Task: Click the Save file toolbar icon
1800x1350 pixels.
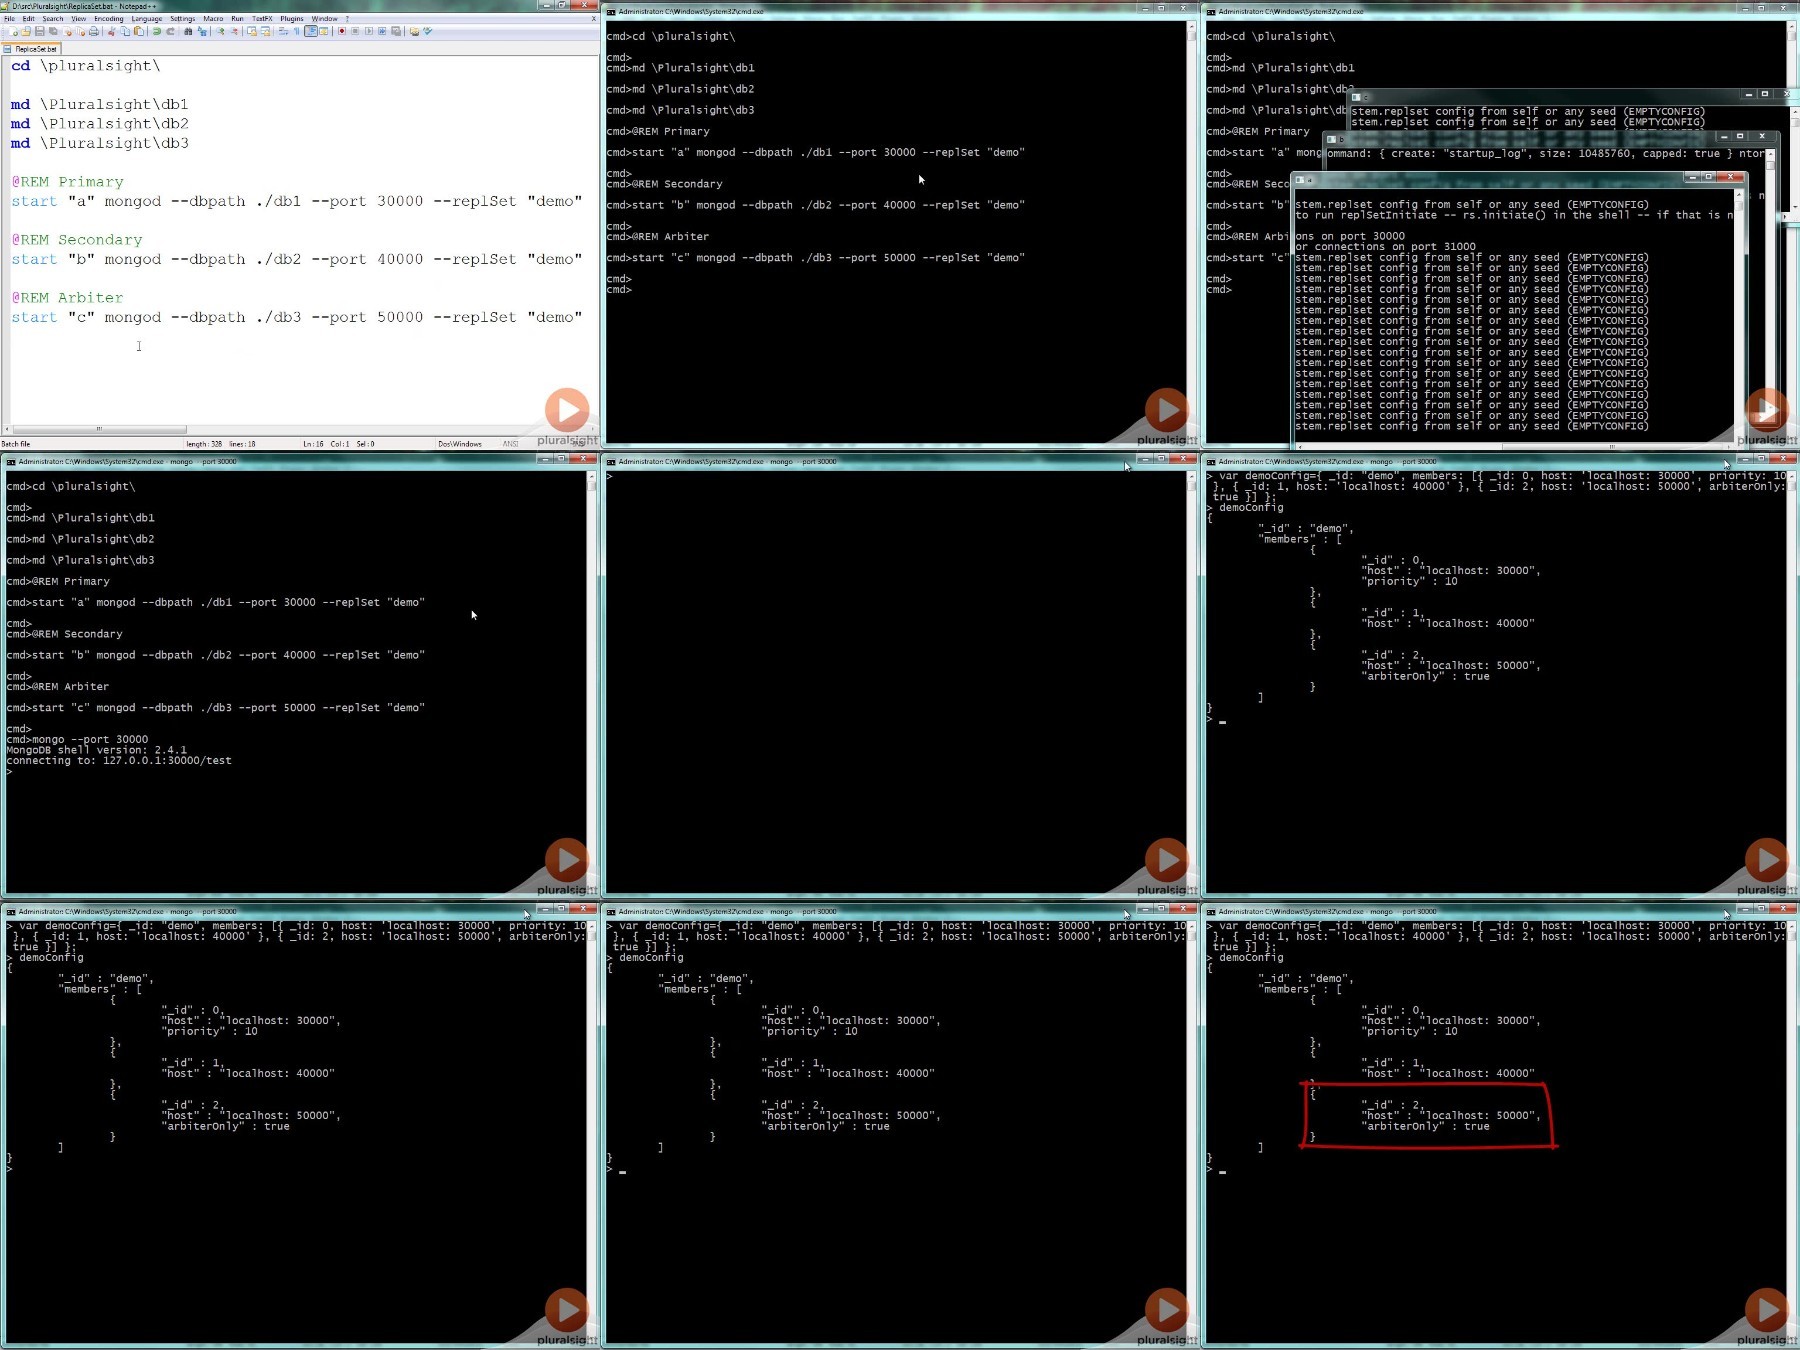Action: click(40, 31)
